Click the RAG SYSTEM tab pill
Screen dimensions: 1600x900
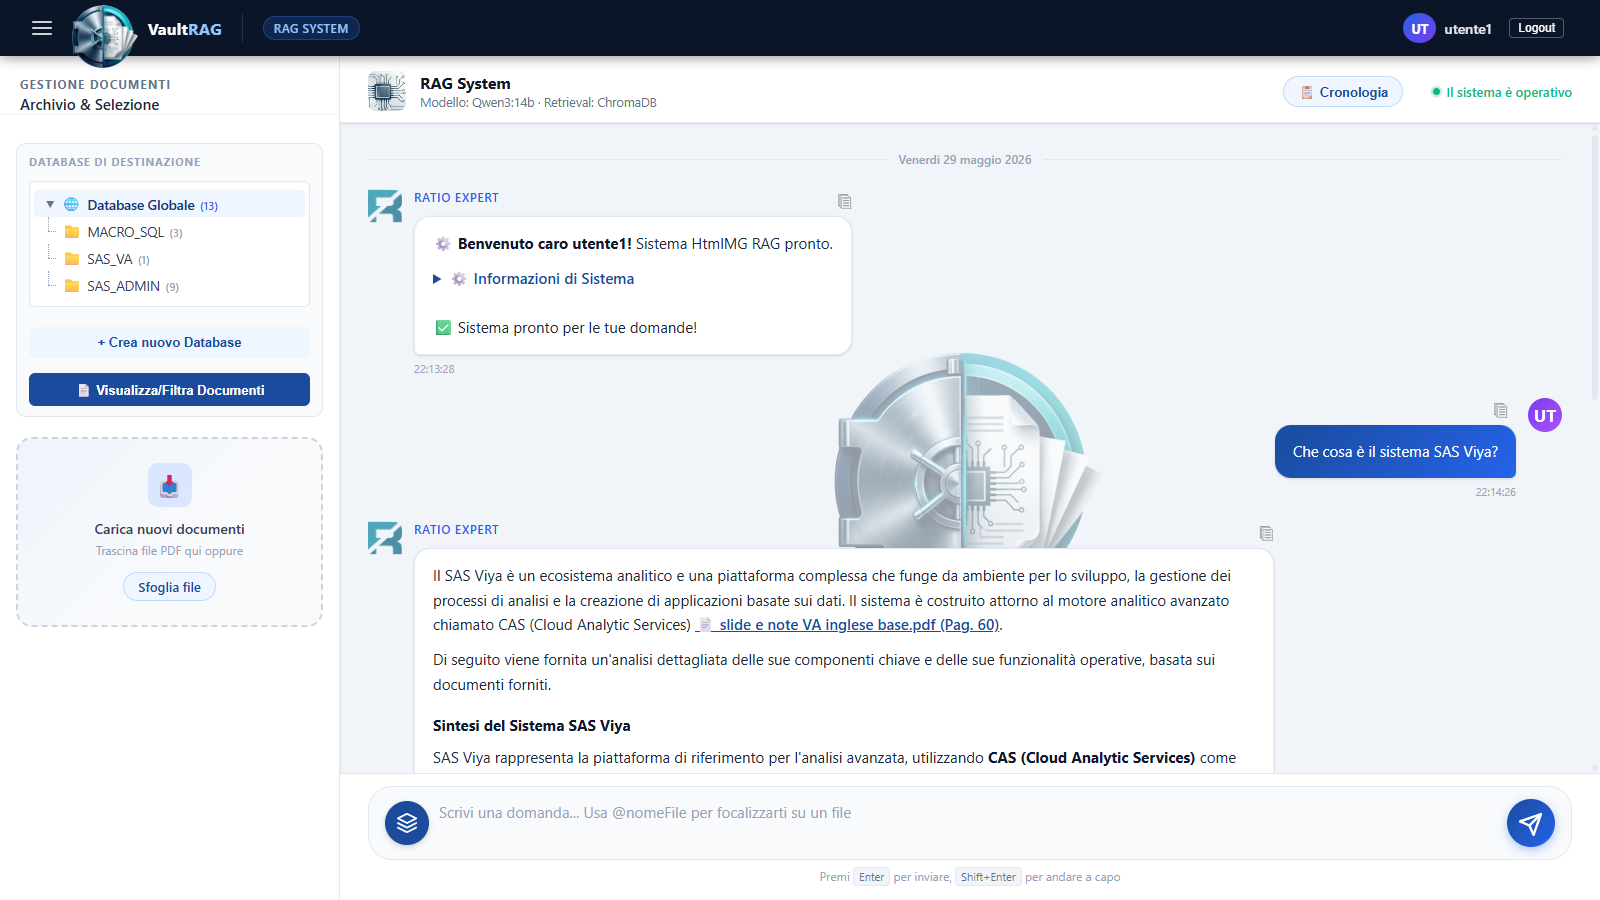click(311, 28)
